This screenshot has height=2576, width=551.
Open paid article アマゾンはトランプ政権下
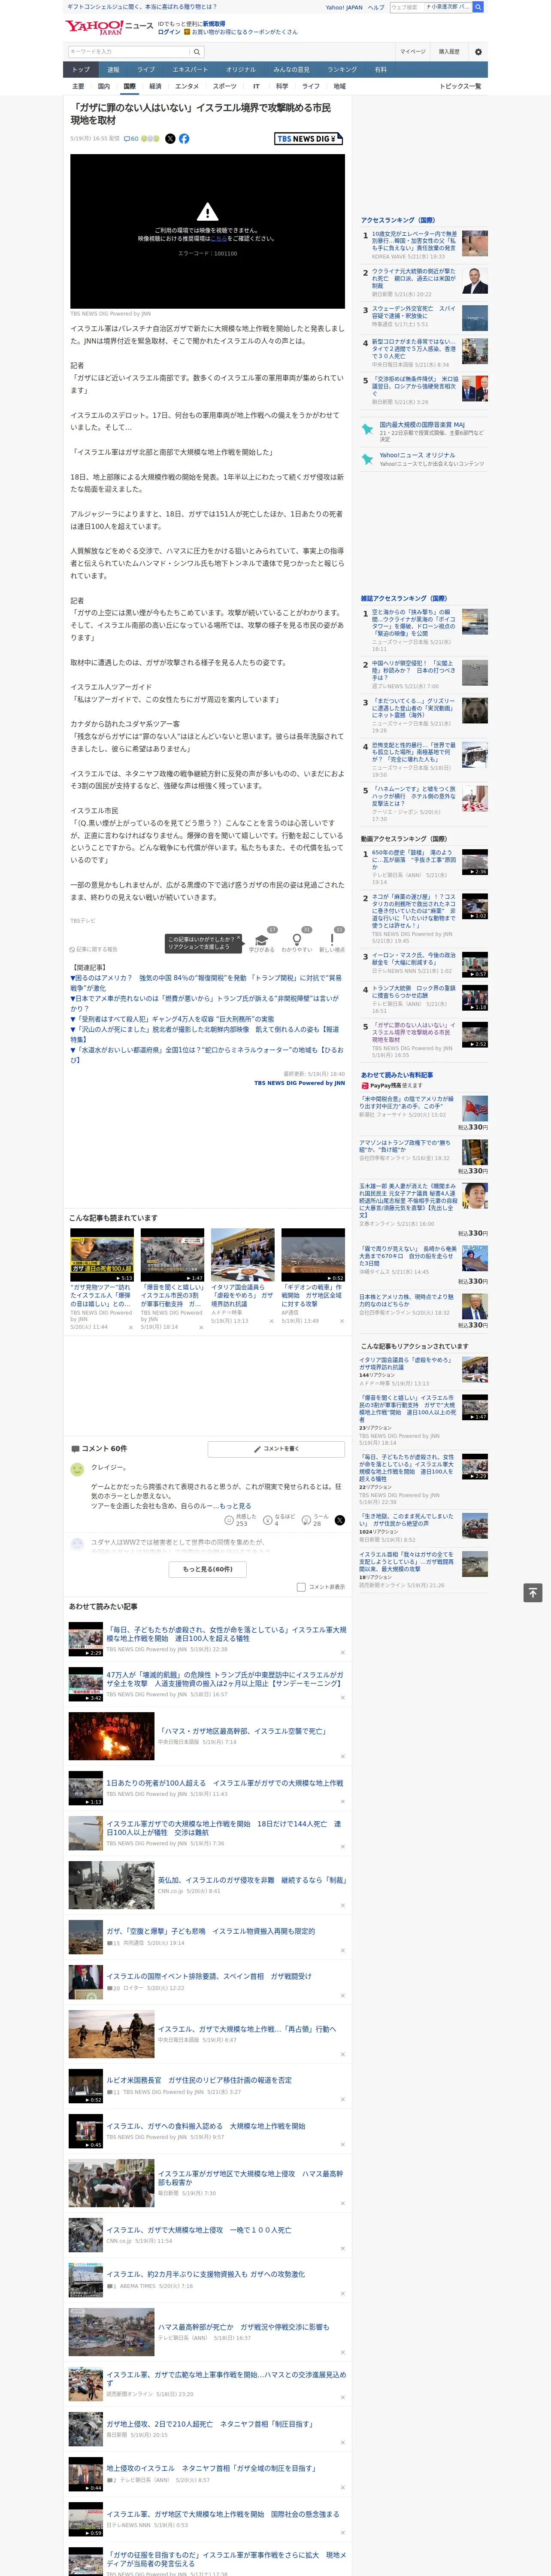[x=406, y=1146]
